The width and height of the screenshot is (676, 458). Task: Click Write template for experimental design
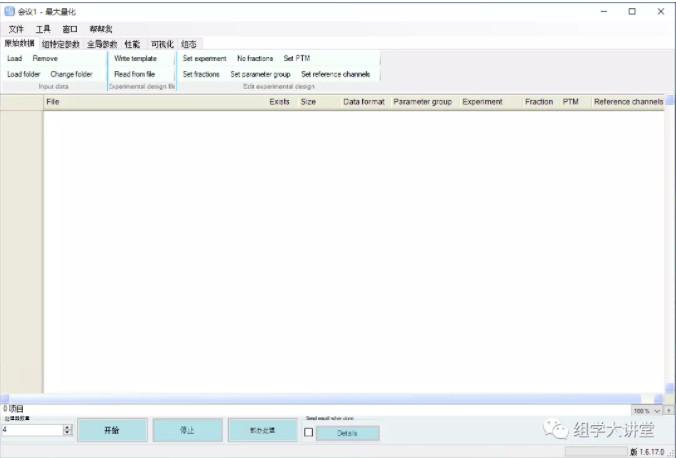tap(135, 59)
